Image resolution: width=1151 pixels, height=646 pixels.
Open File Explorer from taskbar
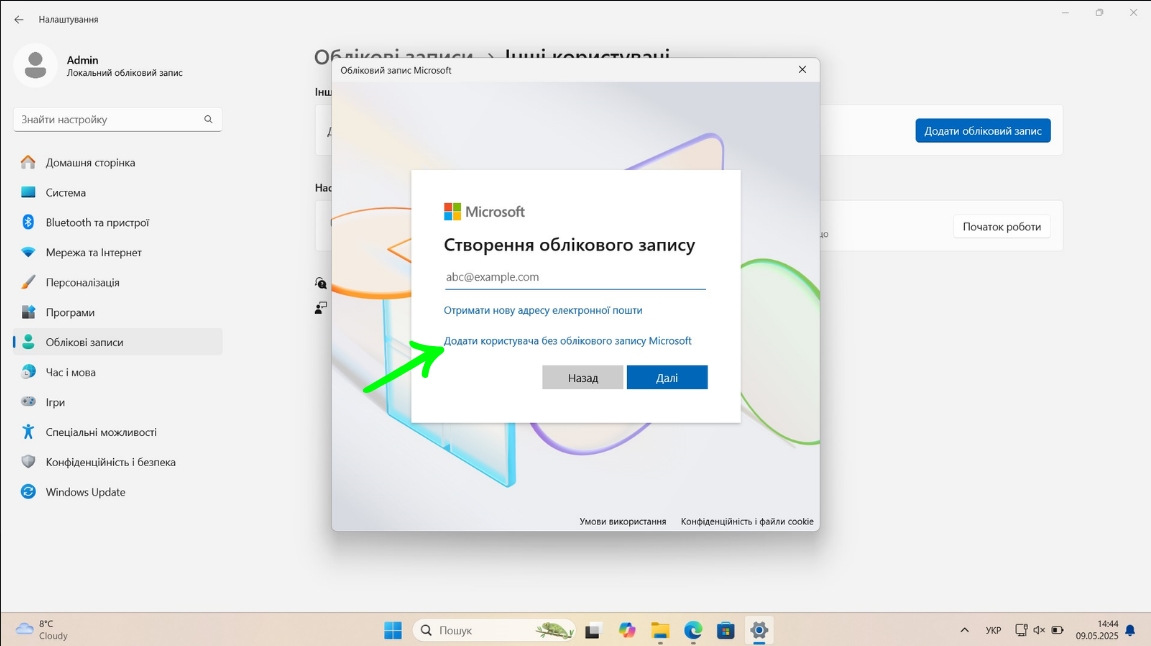pos(660,630)
